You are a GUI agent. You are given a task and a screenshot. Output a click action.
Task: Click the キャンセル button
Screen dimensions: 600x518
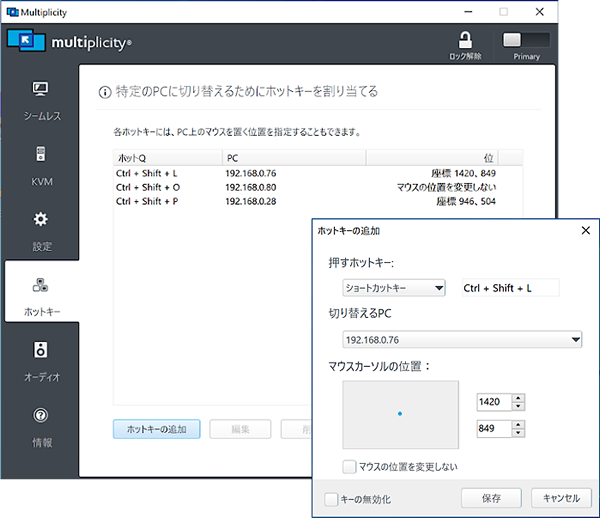click(x=561, y=498)
